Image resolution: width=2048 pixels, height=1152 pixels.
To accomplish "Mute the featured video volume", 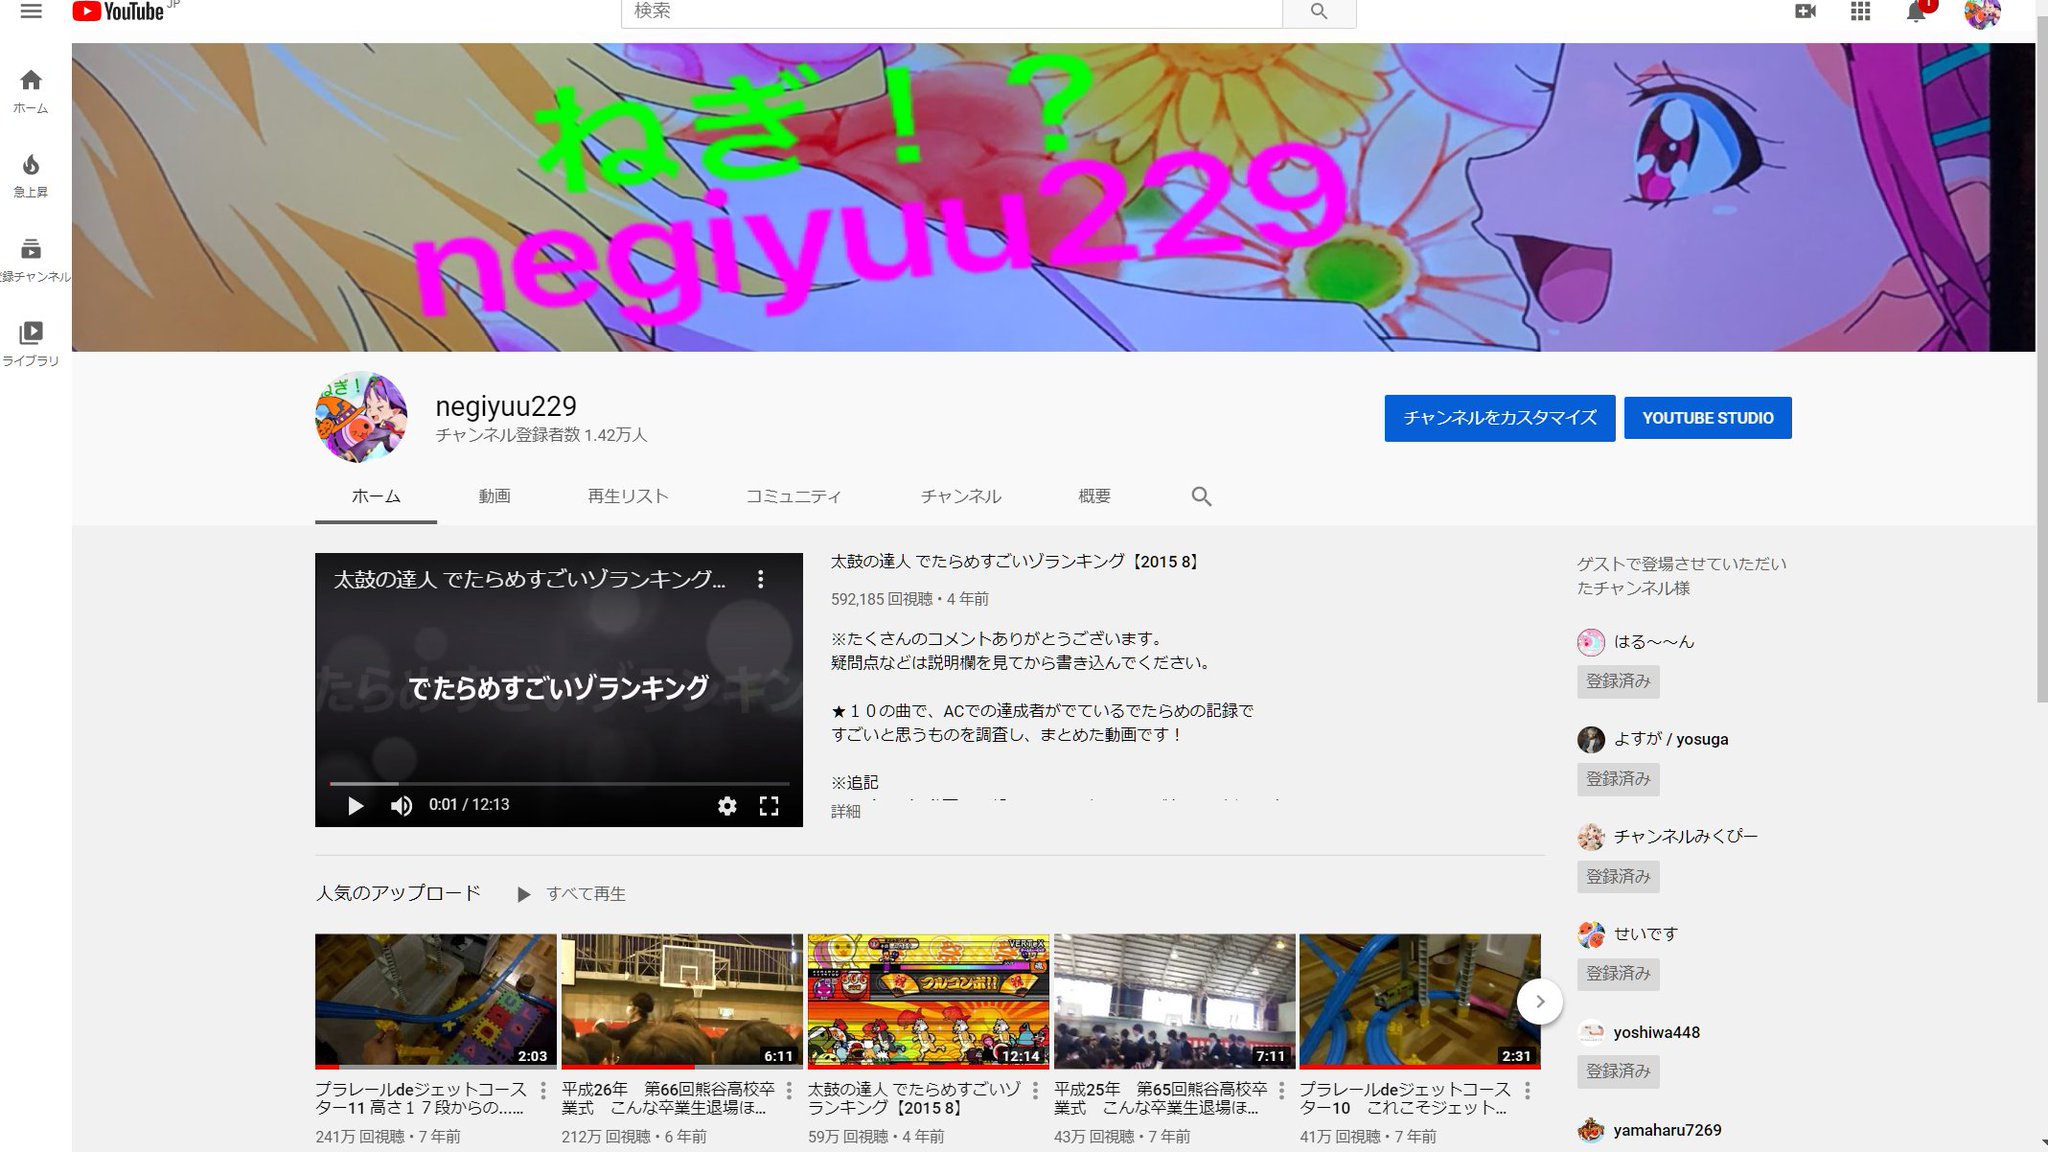I will (x=401, y=806).
